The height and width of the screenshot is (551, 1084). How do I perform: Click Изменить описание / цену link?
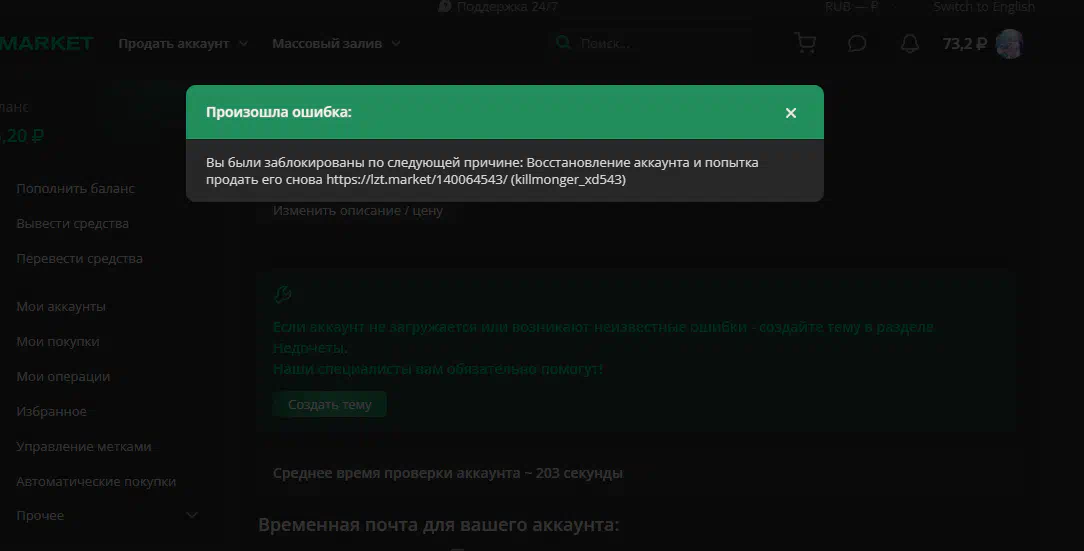pos(357,211)
